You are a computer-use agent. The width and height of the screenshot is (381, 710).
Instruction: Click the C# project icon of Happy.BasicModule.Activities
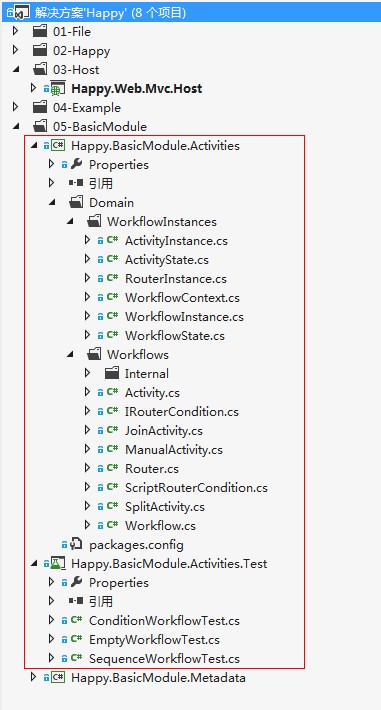point(58,145)
